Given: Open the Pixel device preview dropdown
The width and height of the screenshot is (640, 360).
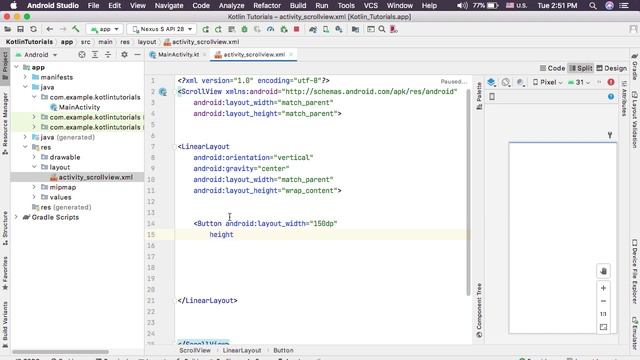Looking at the screenshot, I should pyautogui.click(x=547, y=82).
